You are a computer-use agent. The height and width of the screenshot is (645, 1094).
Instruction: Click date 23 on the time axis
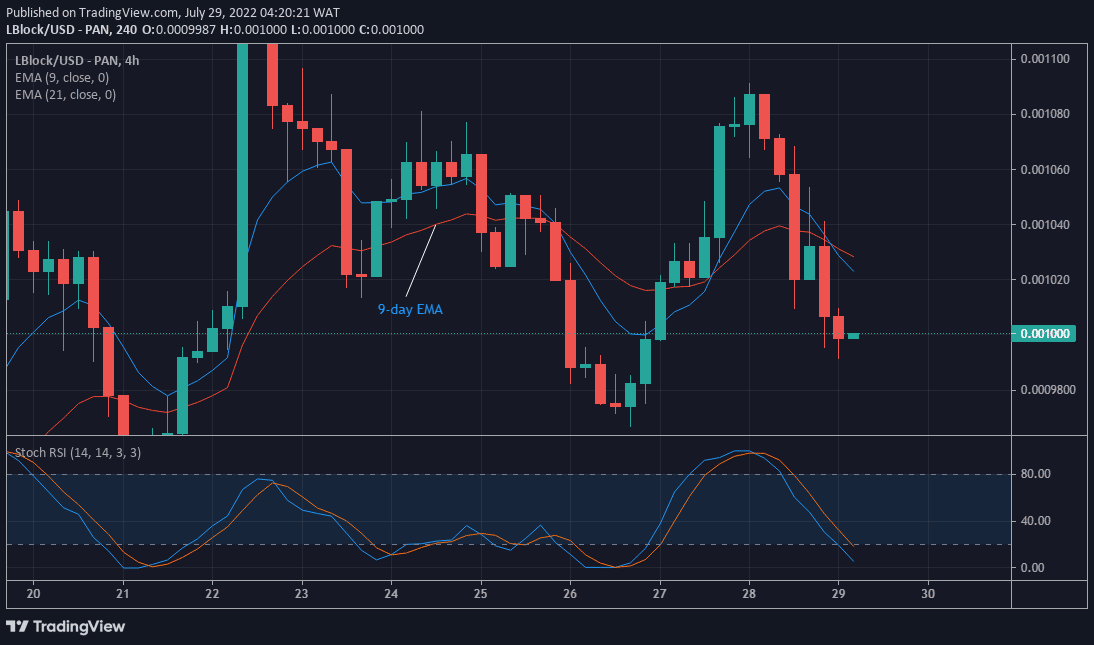[301, 594]
